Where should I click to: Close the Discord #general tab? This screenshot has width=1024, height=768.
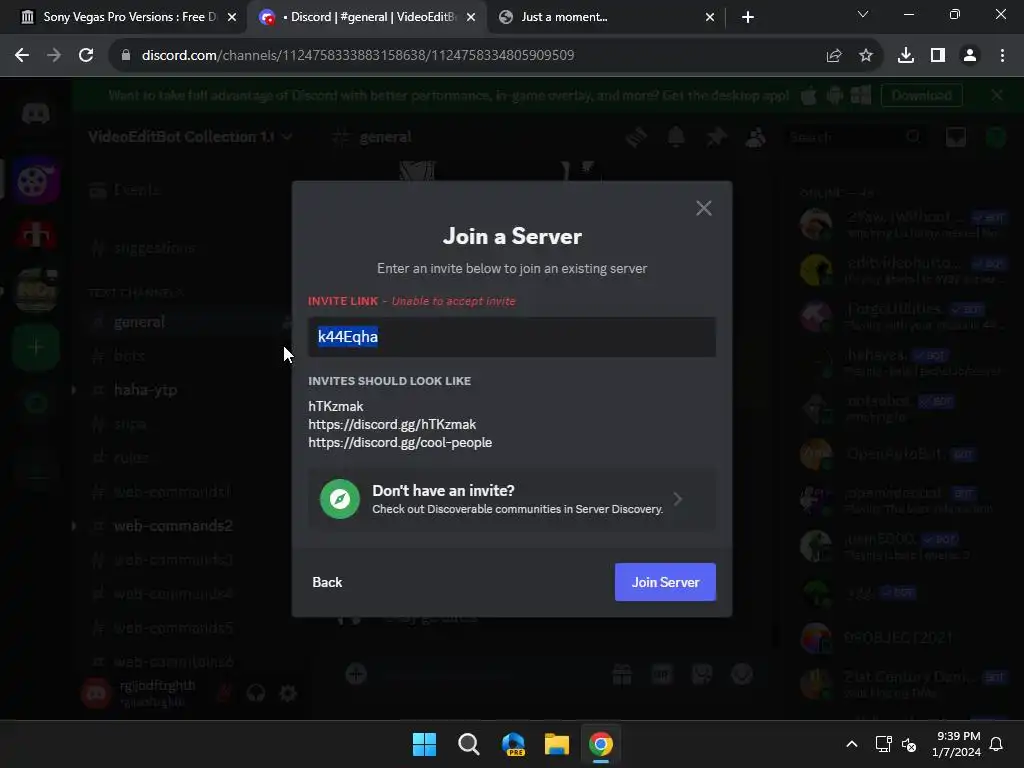coord(471,17)
